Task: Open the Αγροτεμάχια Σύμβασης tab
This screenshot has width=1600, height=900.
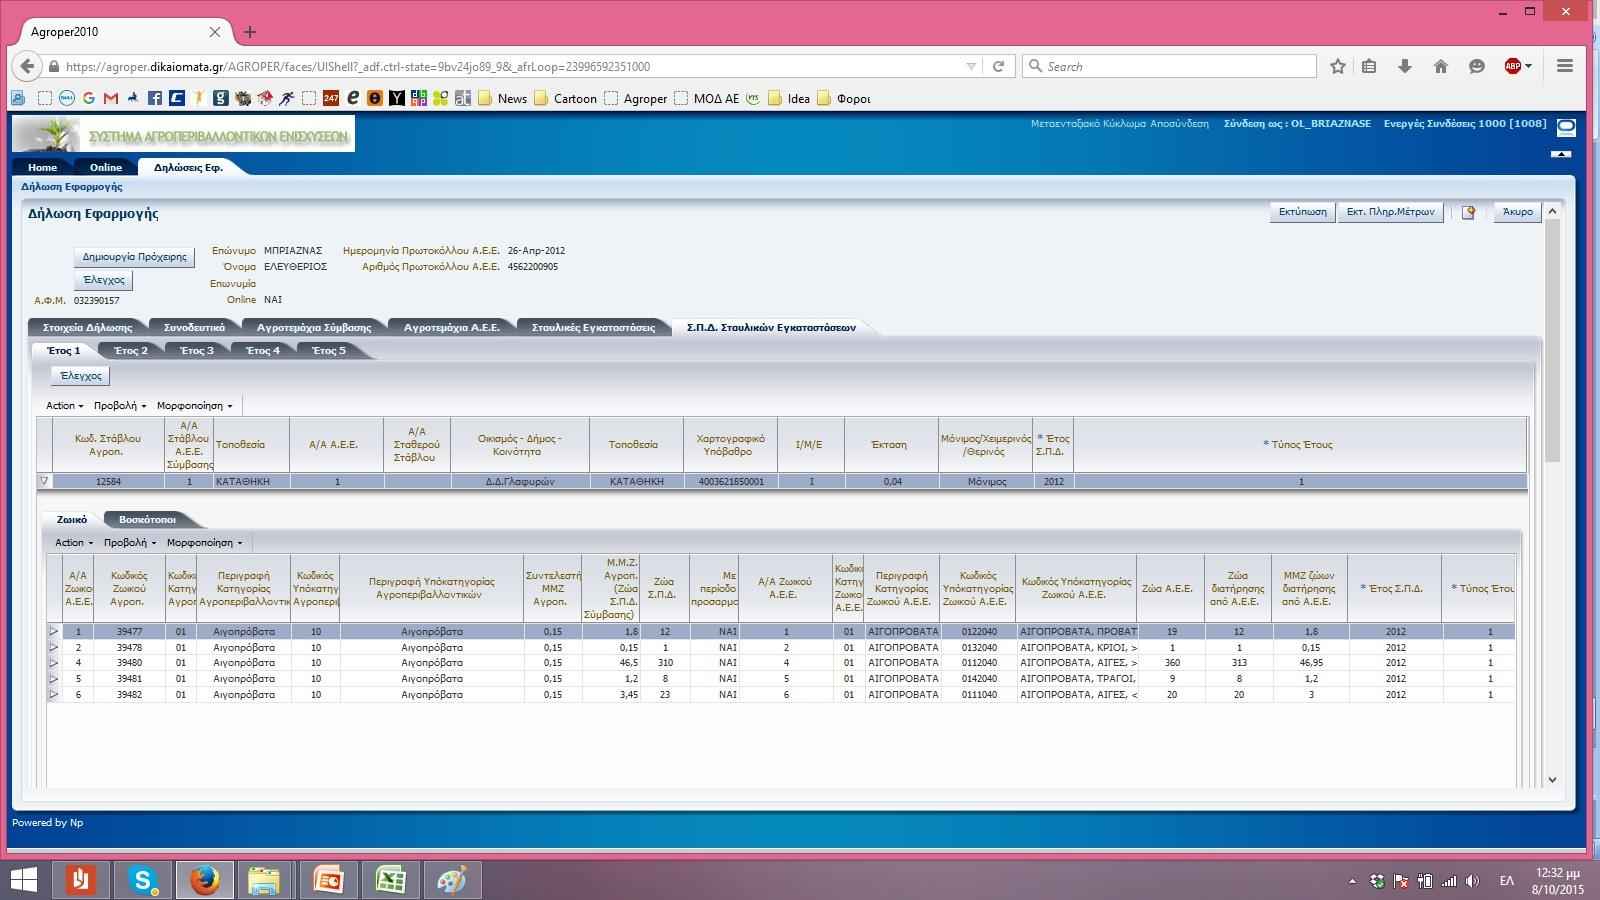Action: click(314, 328)
